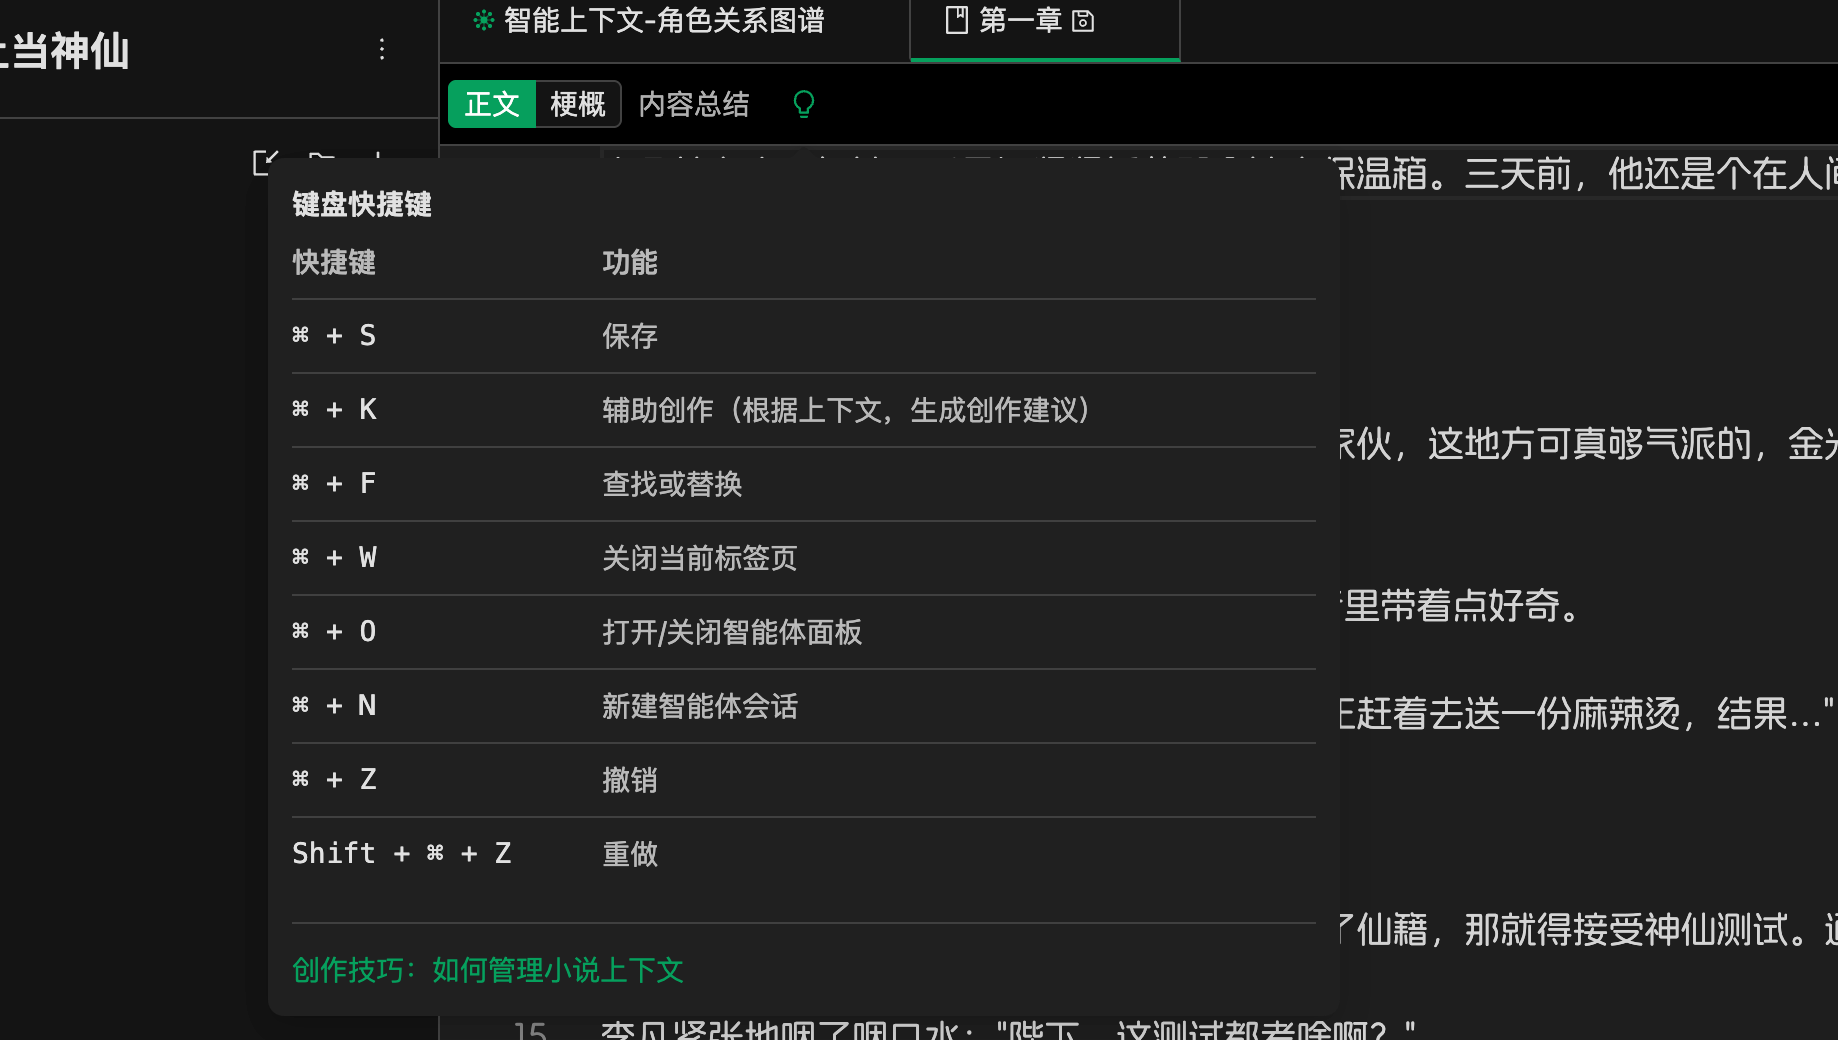Switch to 正文 view mode

tap(492, 104)
